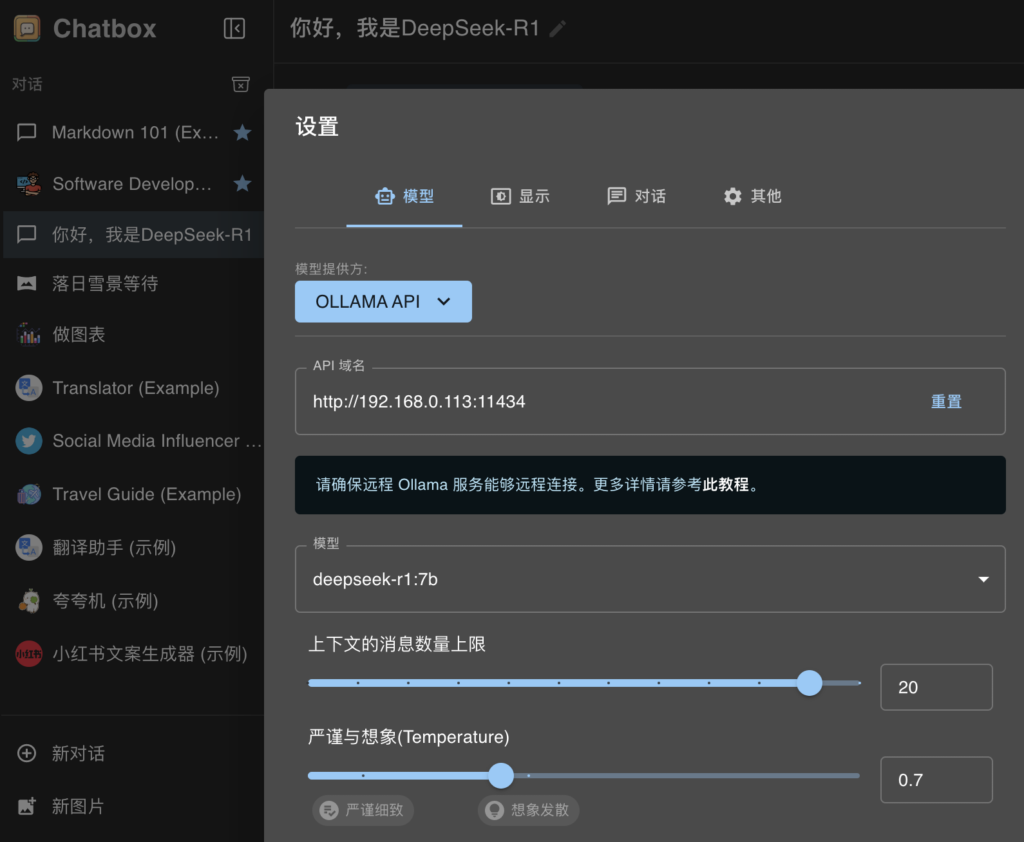Open the Markdown 101 conversation

coord(134,133)
